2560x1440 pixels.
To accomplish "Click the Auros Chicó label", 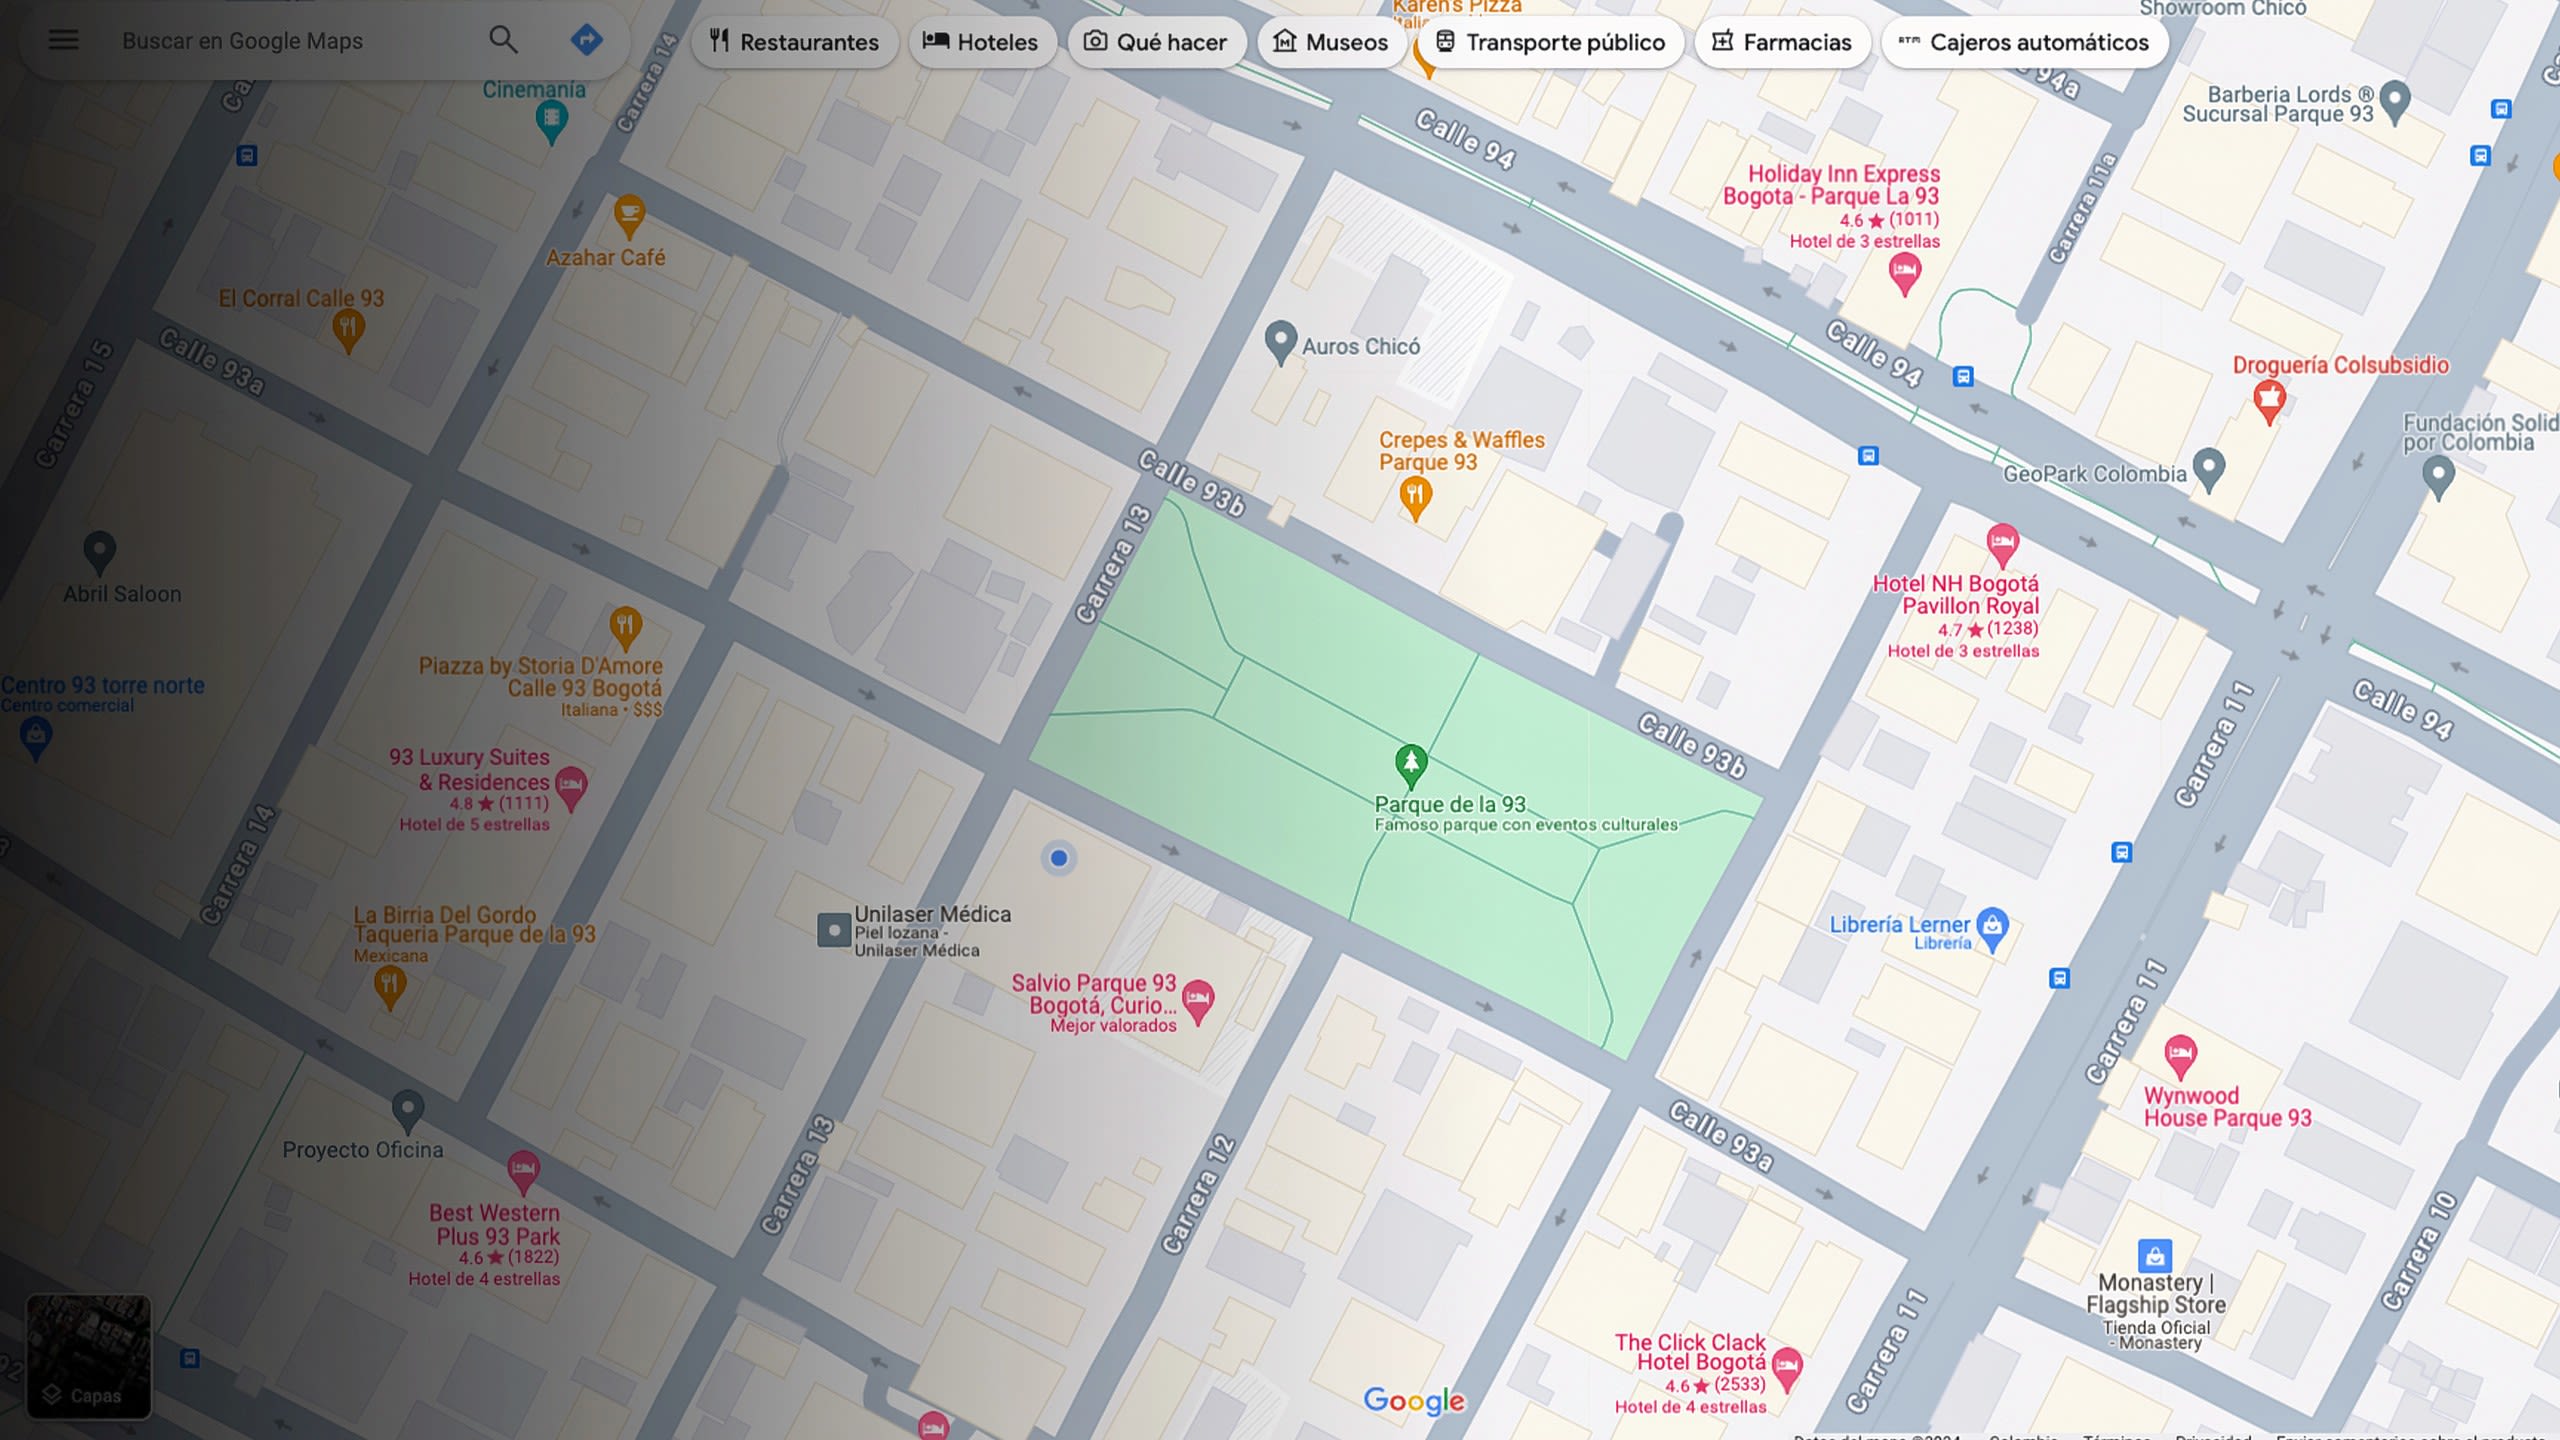I will (1360, 347).
